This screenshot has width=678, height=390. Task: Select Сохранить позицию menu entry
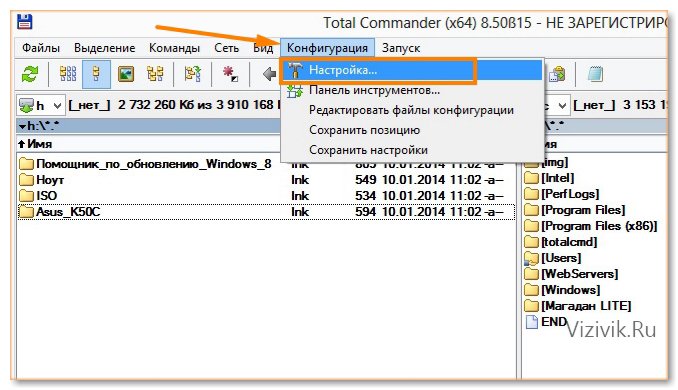[x=412, y=130]
